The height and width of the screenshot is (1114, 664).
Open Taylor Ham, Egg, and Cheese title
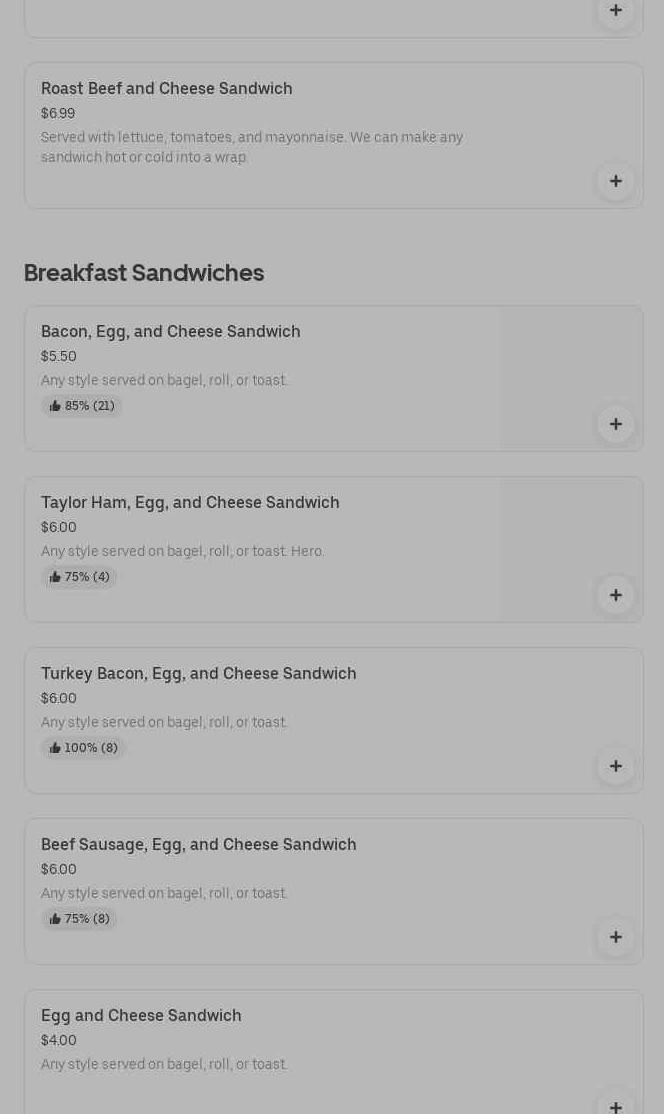(x=190, y=503)
